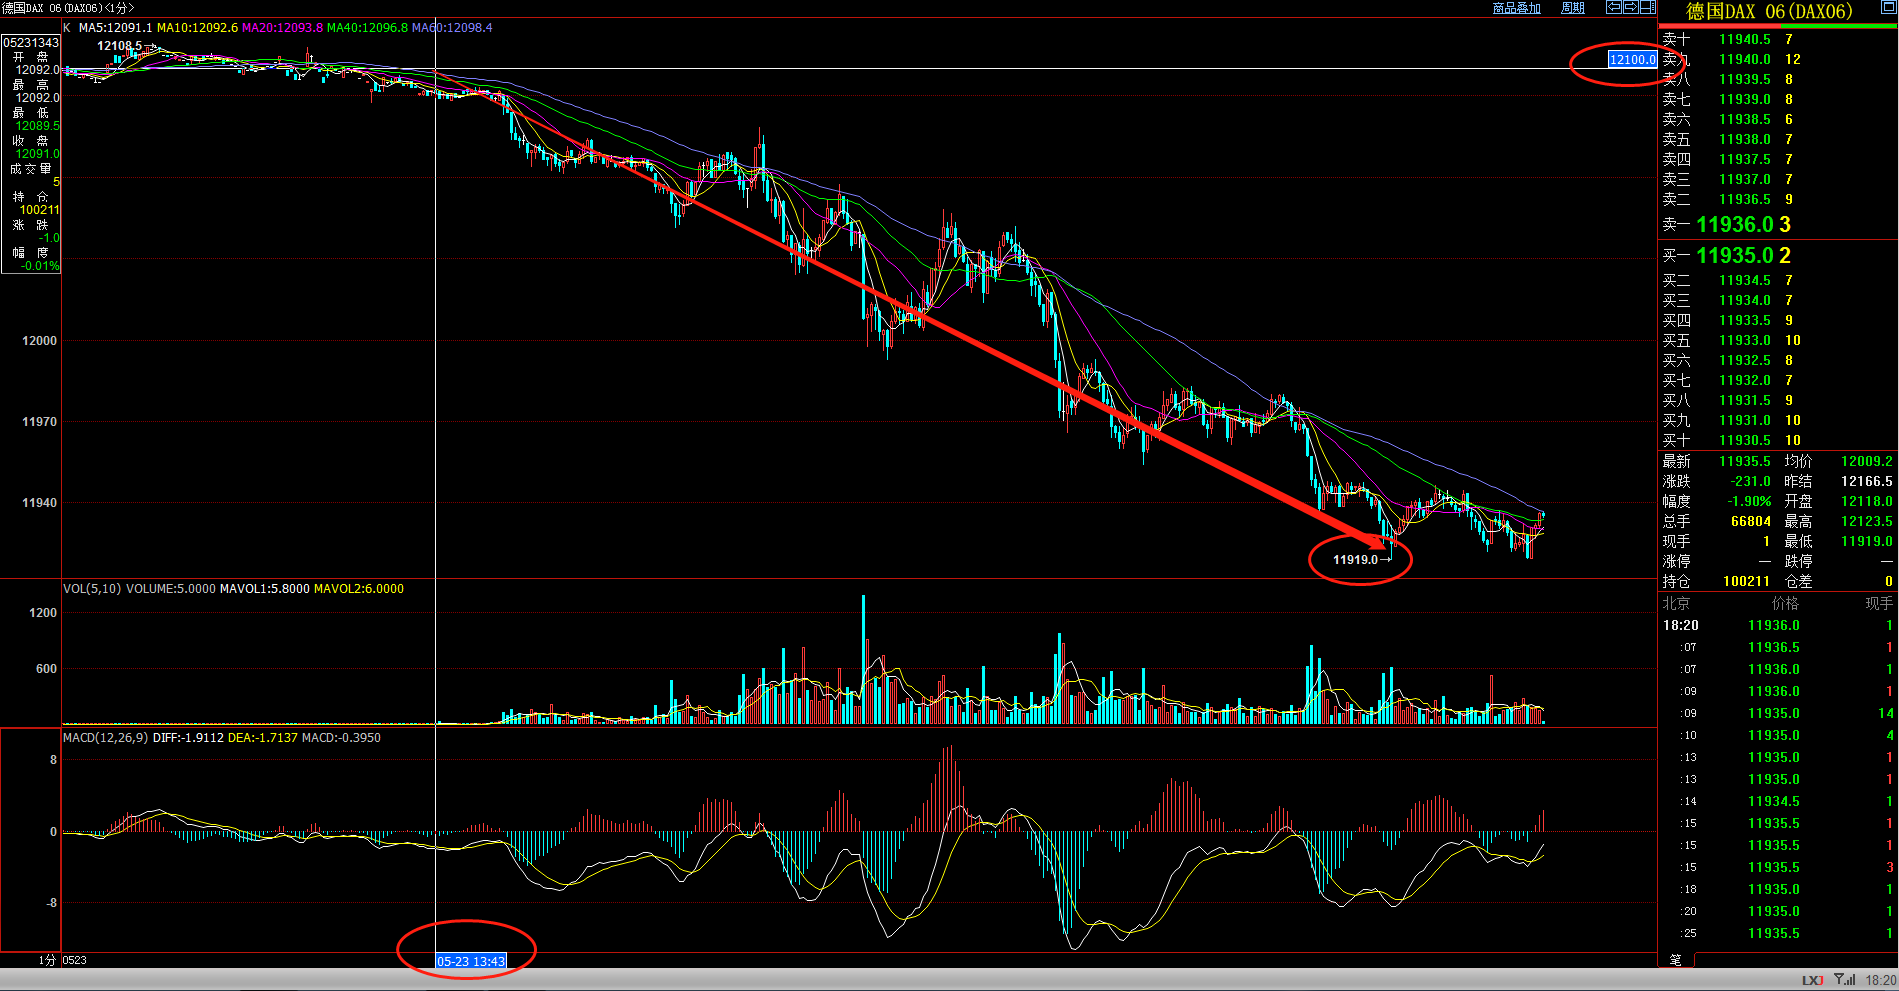The width and height of the screenshot is (1899, 991).
Task: Click the DIFF:-1.9112 value
Action: 188,738
